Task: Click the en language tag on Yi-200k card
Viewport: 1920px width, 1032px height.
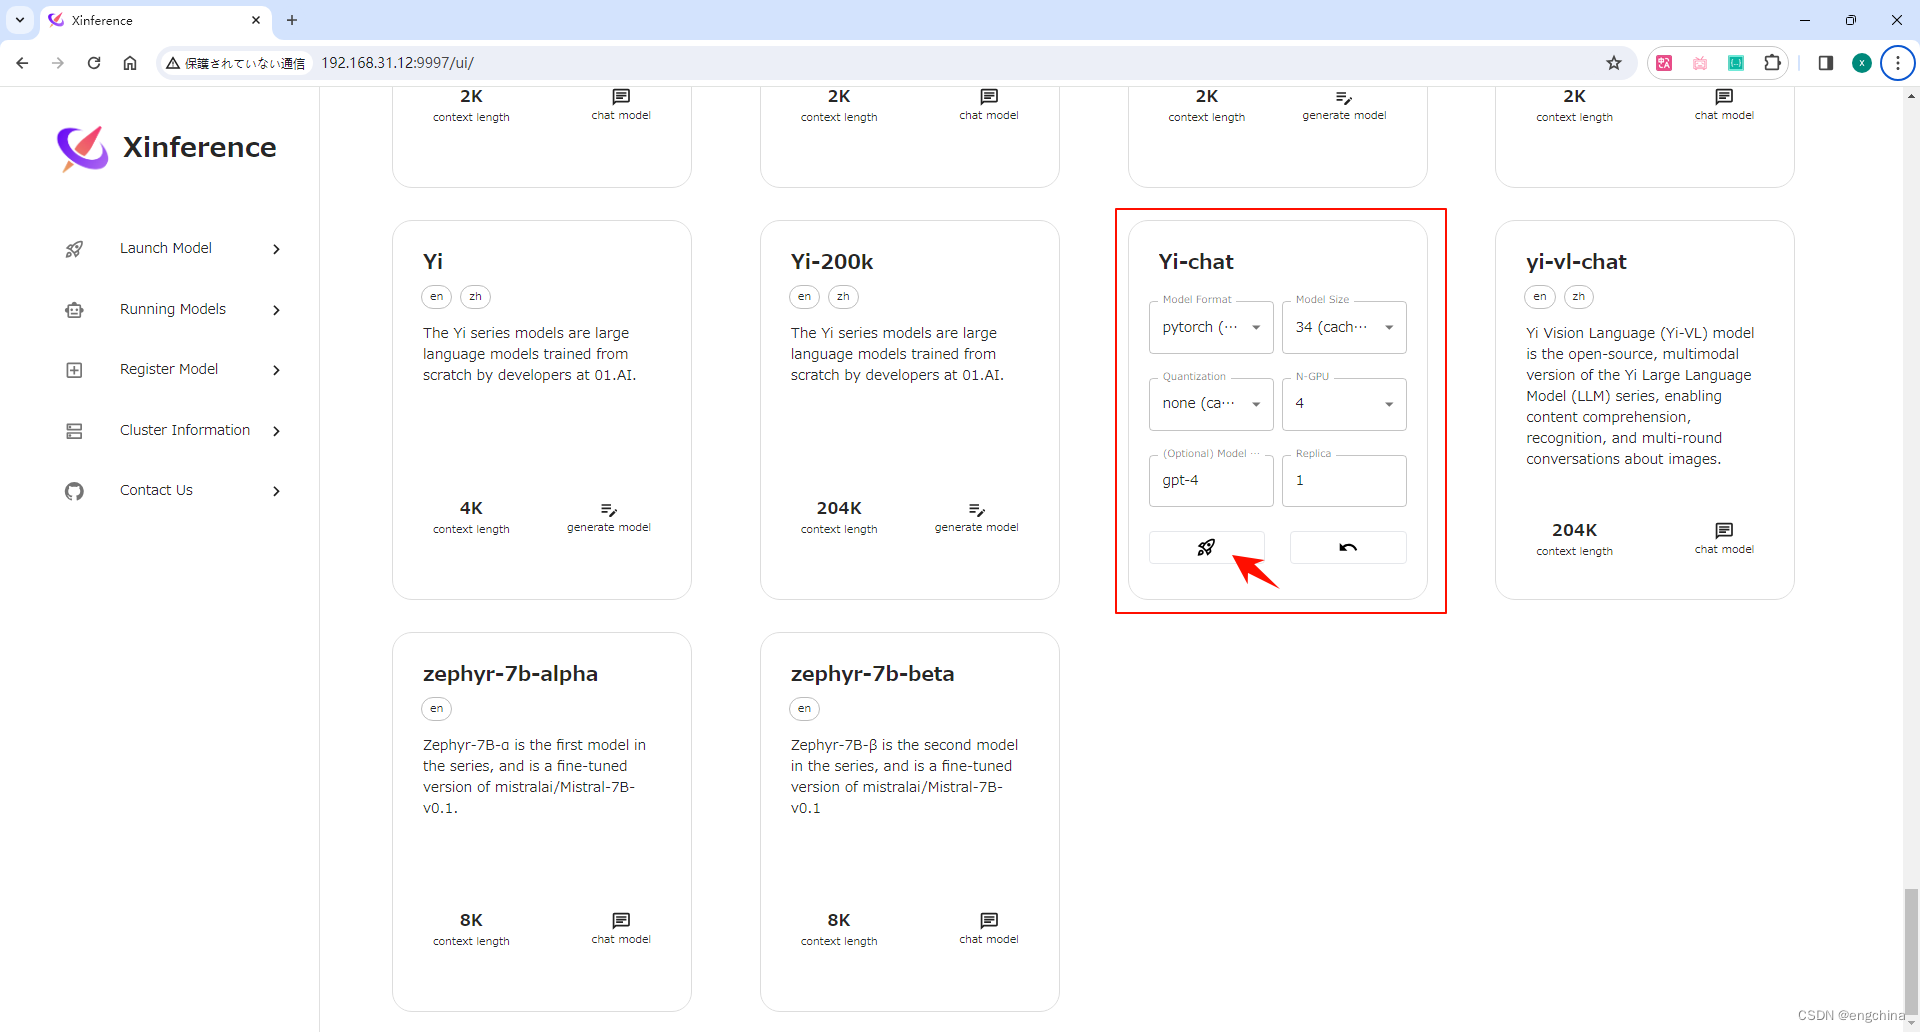Action: click(x=805, y=297)
